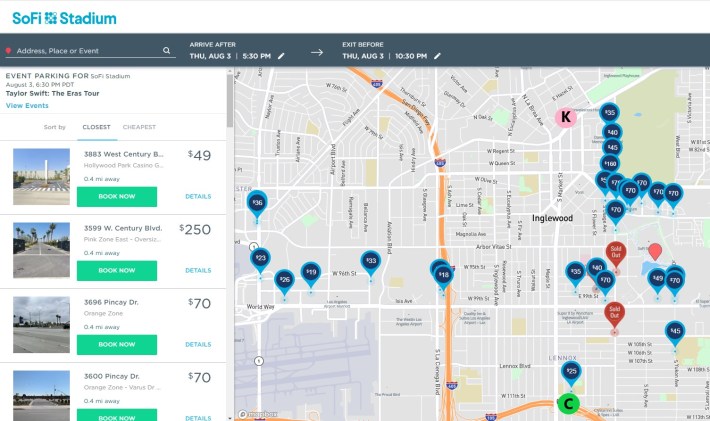Image resolution: width=710 pixels, height=421 pixels.
Task: Switch to the Cheapest sort tab
Action: [x=139, y=127]
